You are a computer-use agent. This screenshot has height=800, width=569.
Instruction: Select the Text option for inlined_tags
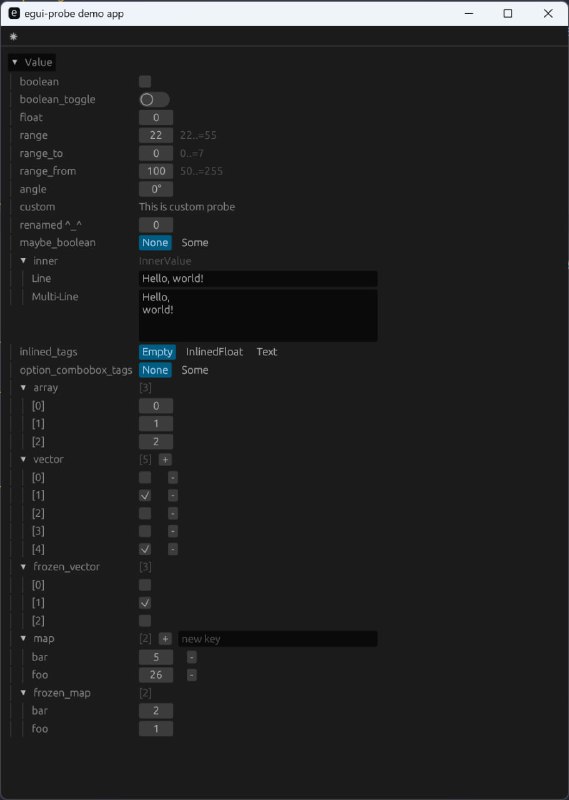pos(266,352)
